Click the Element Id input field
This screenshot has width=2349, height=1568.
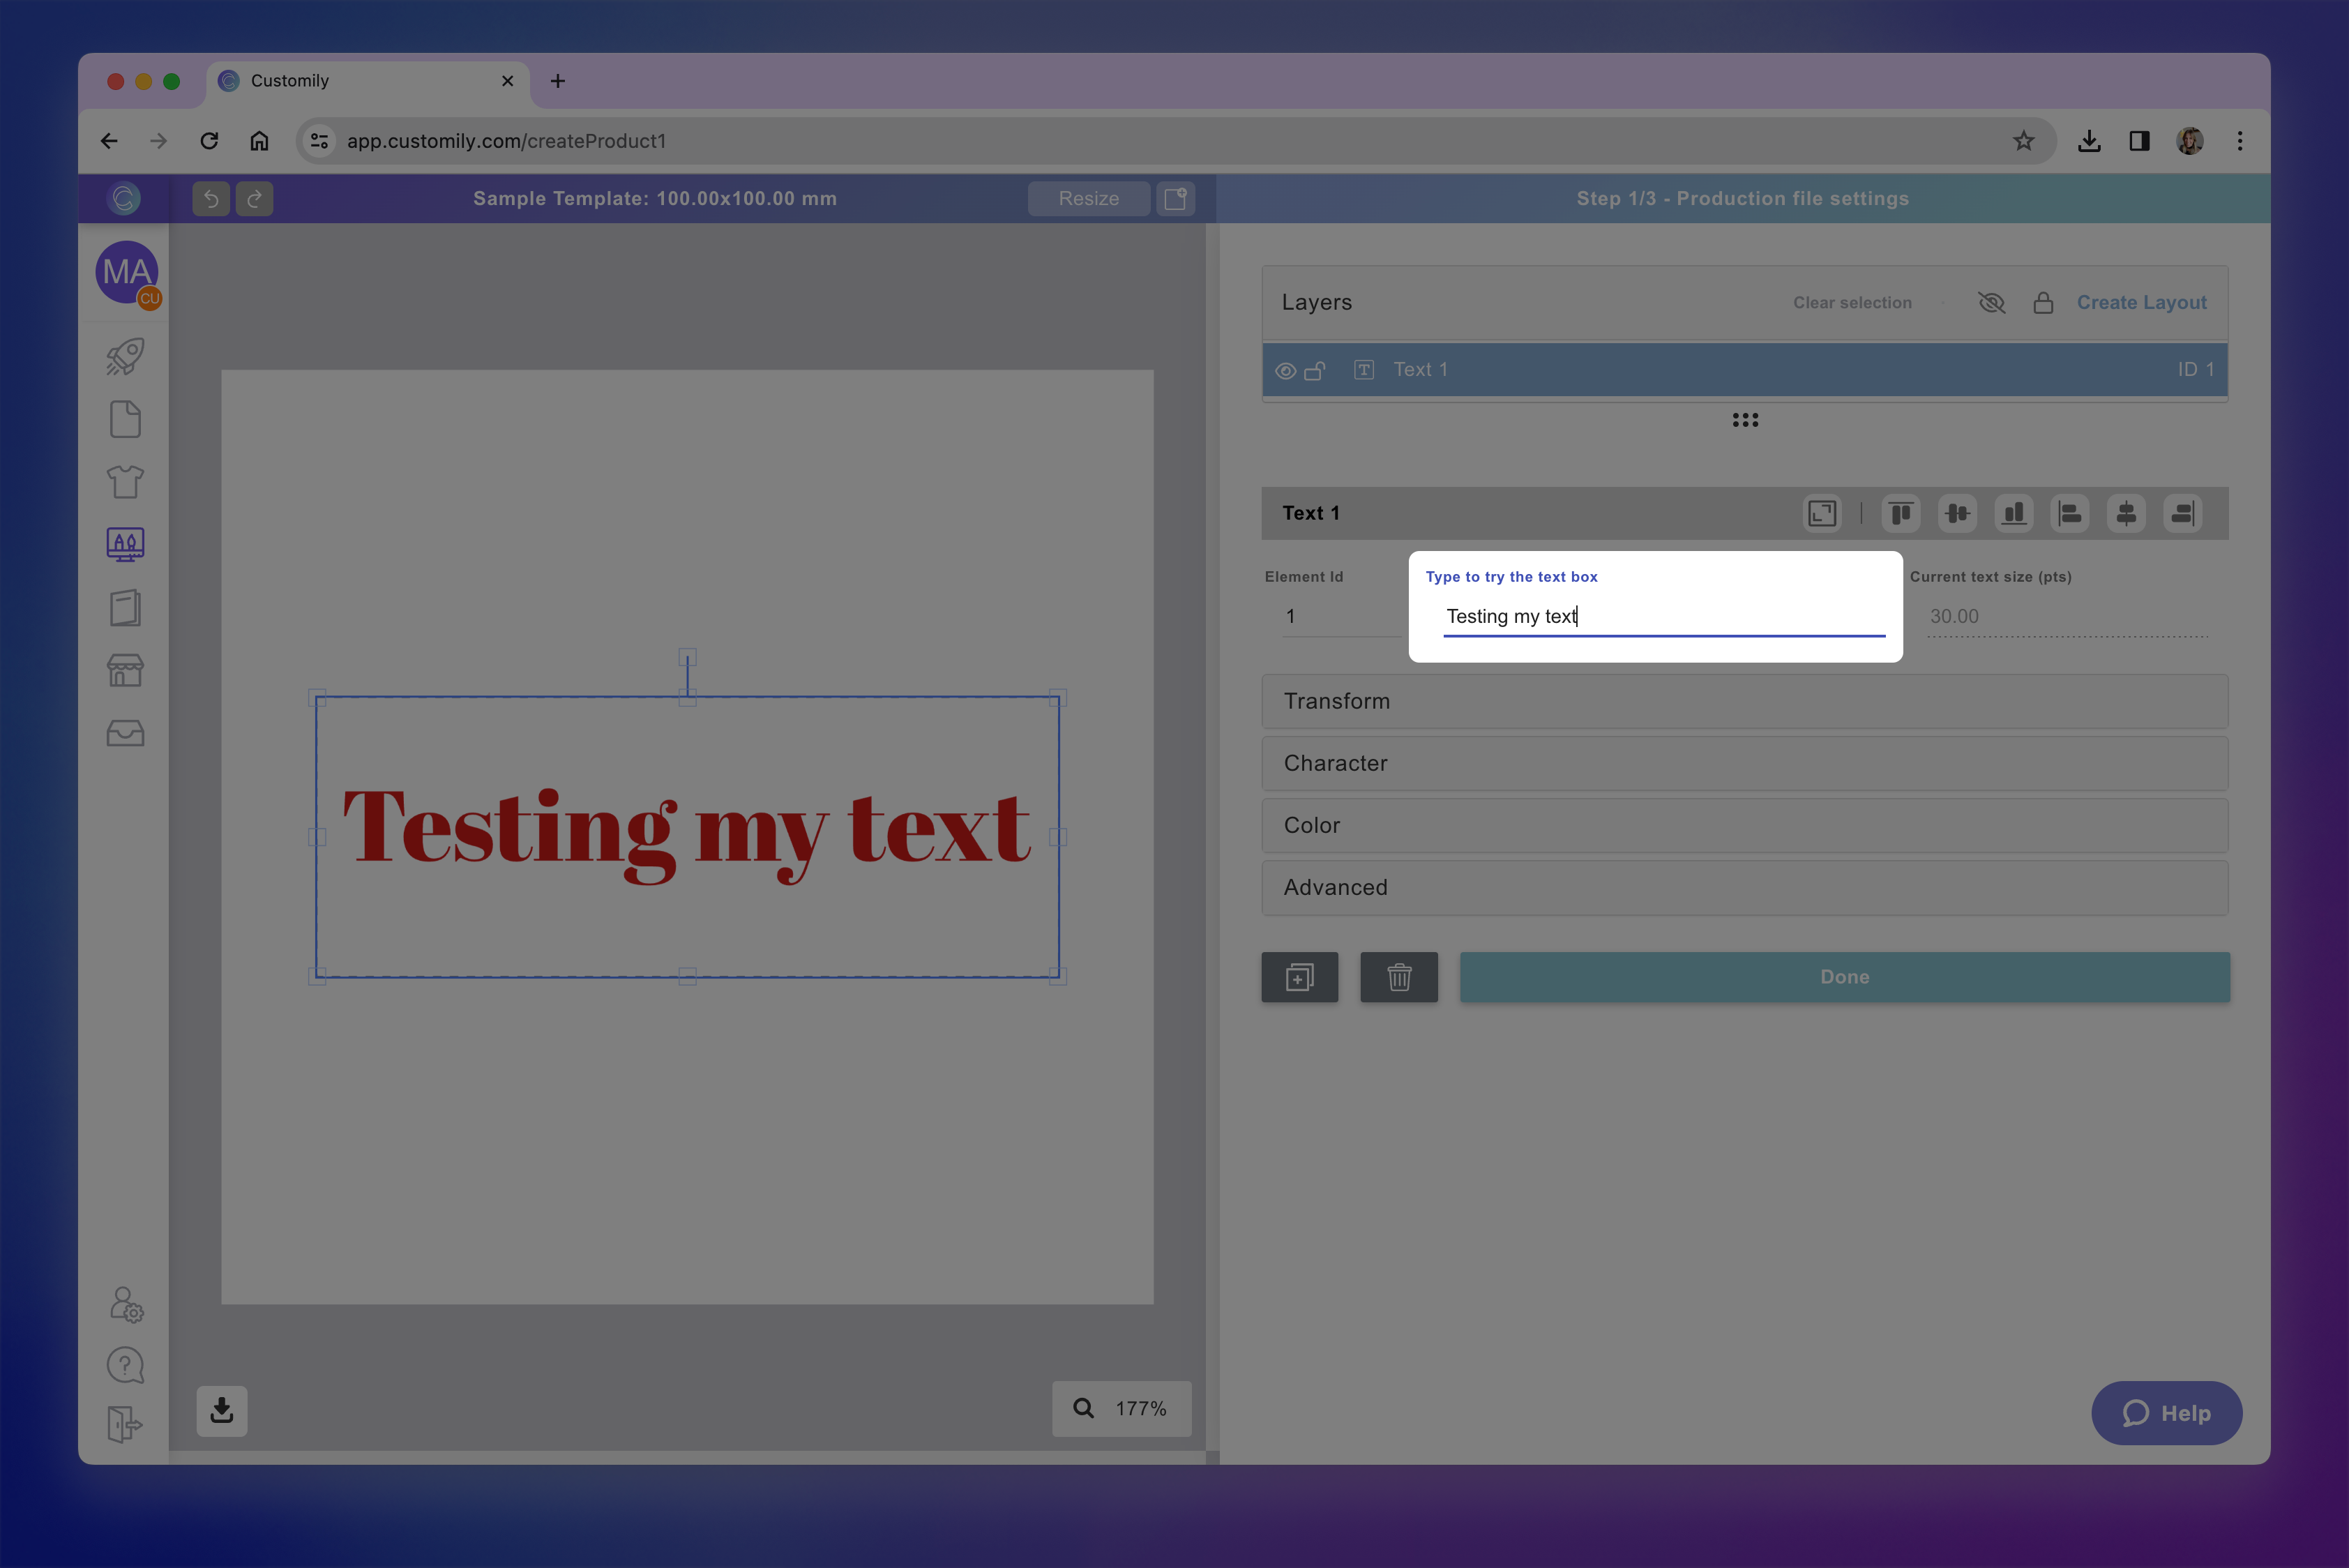pyautogui.click(x=1341, y=617)
